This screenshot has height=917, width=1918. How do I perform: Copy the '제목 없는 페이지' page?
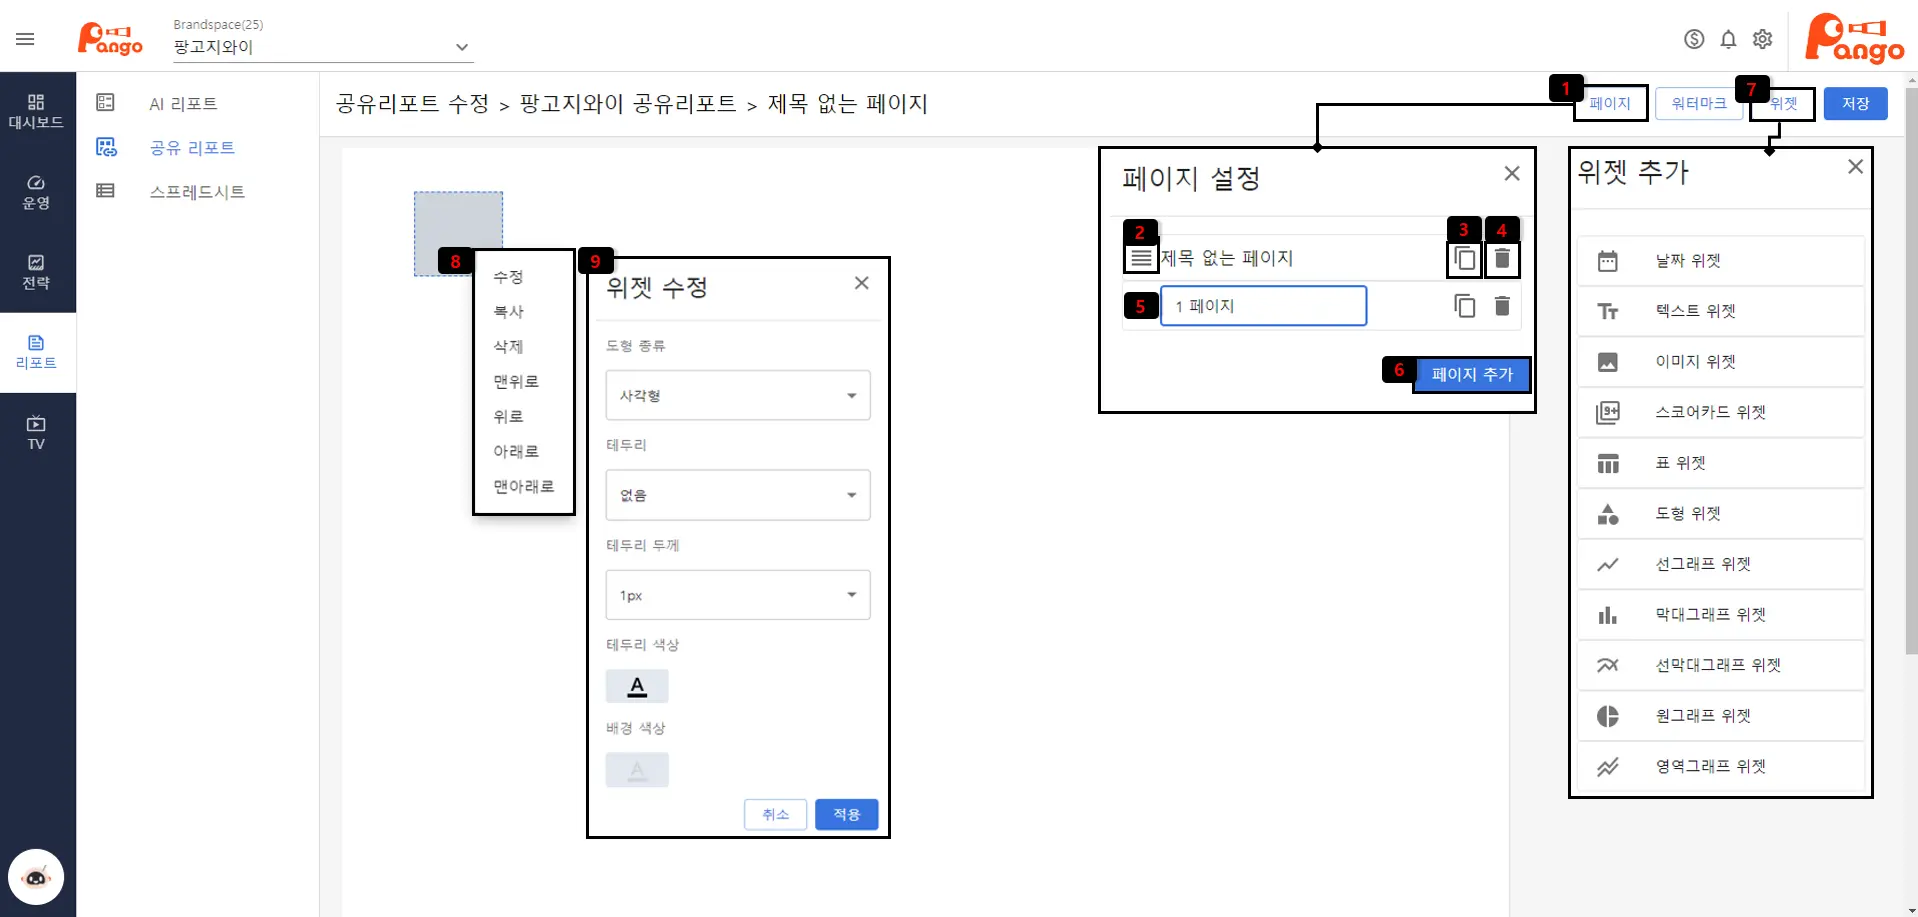(1464, 259)
